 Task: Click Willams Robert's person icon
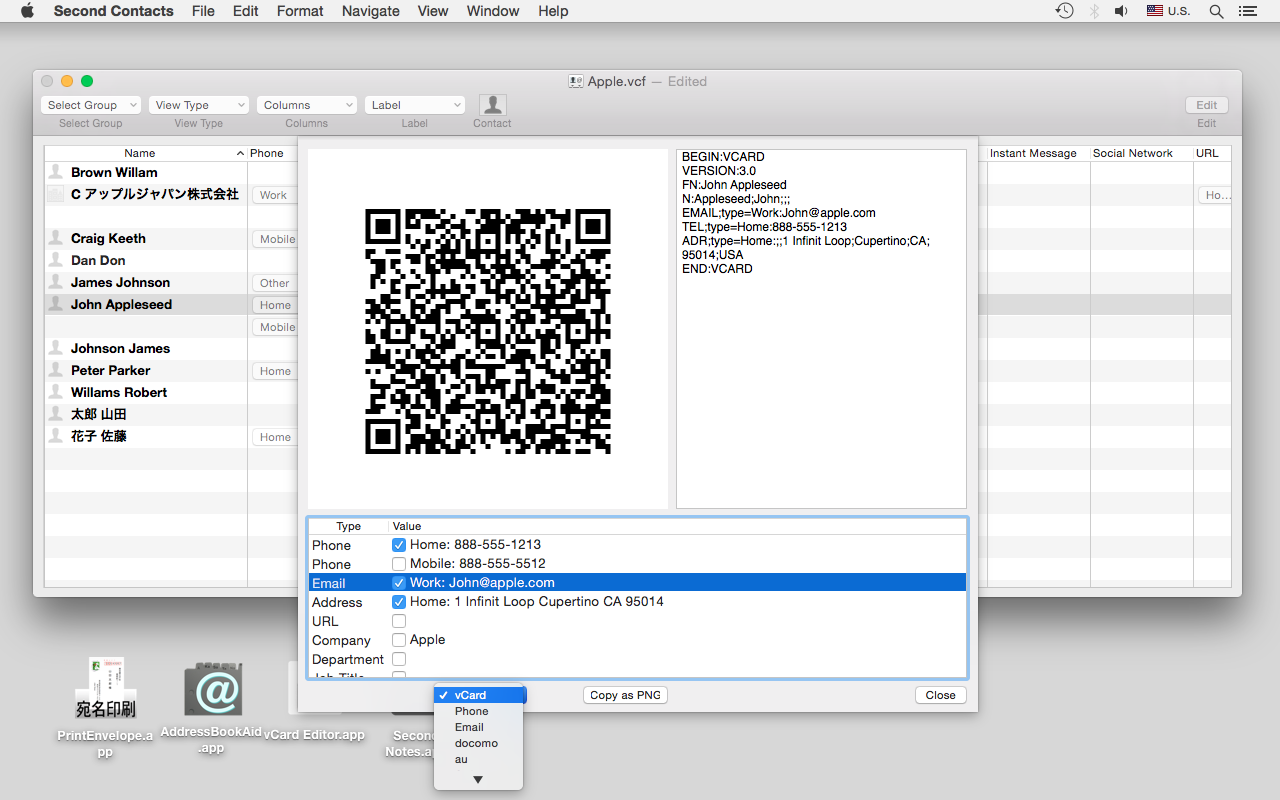pyautogui.click(x=56, y=392)
